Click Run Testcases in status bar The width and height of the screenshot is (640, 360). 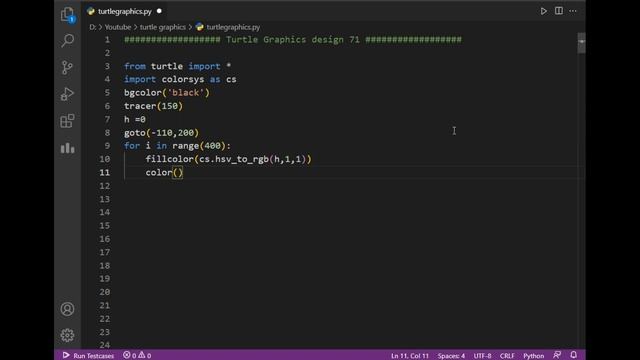[x=88, y=356]
